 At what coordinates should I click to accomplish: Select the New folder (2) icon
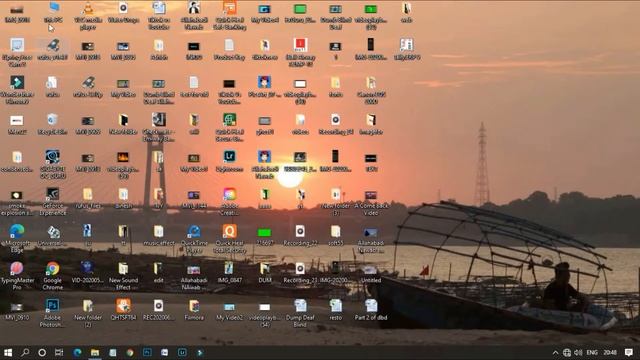coord(88,313)
